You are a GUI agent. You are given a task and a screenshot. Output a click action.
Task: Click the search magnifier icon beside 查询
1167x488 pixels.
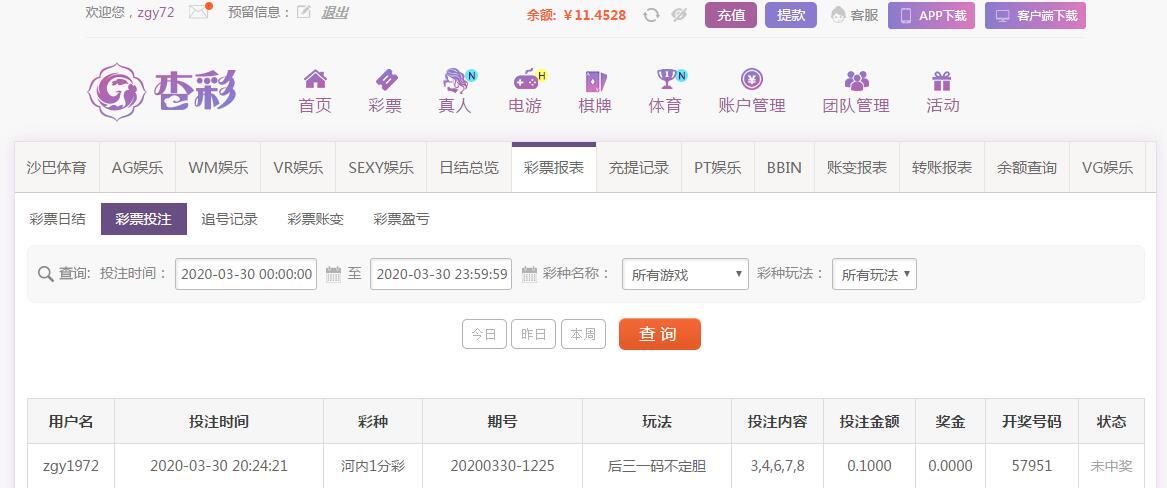[x=45, y=274]
